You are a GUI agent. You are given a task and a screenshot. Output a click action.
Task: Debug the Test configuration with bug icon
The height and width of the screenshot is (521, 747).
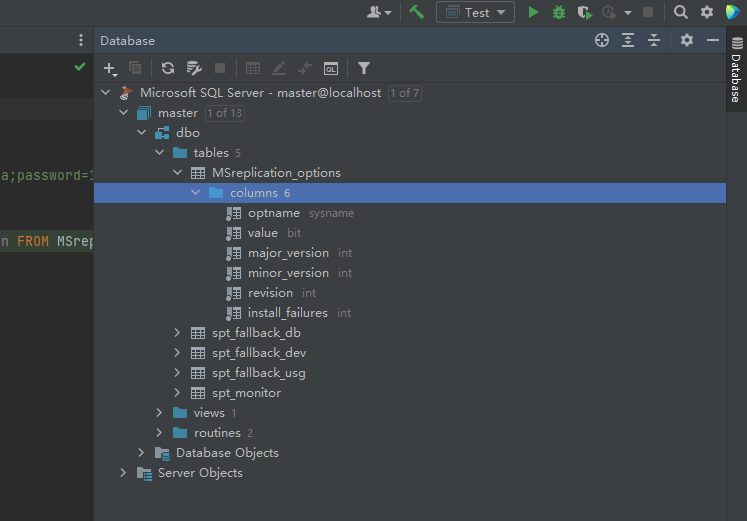pyautogui.click(x=559, y=12)
